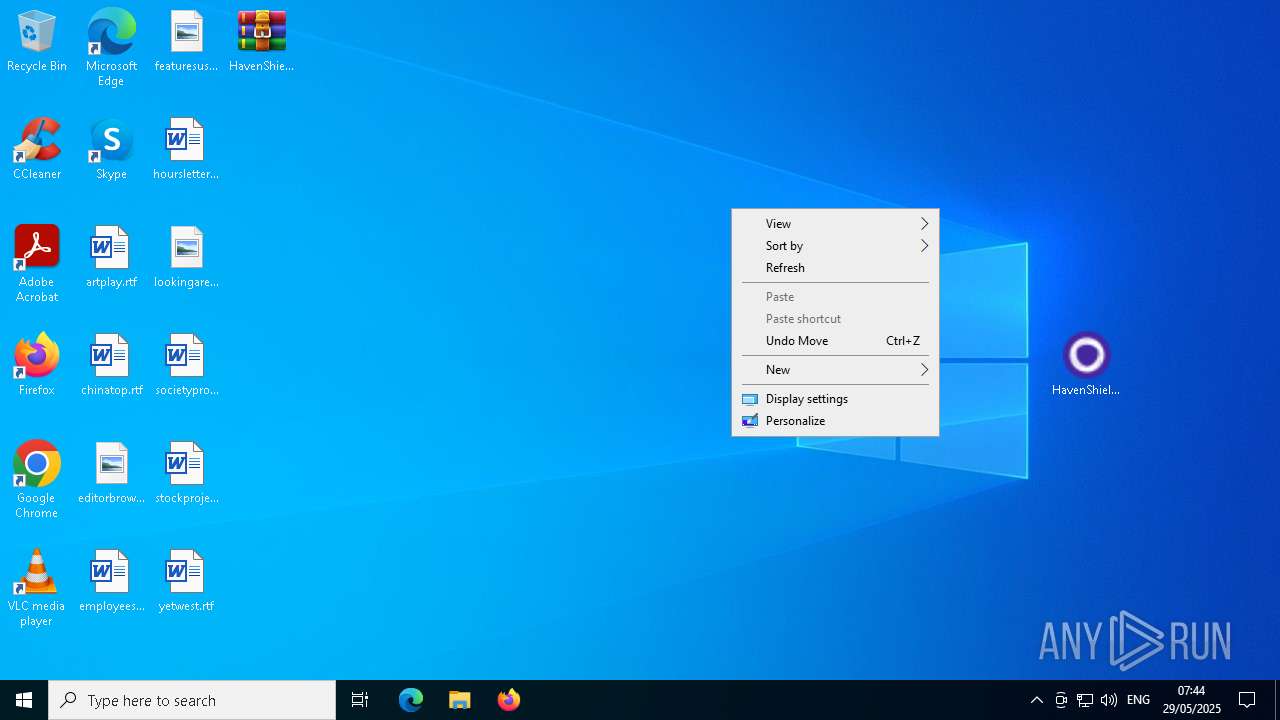Expand the View submenu
The width and height of the screenshot is (1280, 720).
click(x=835, y=224)
